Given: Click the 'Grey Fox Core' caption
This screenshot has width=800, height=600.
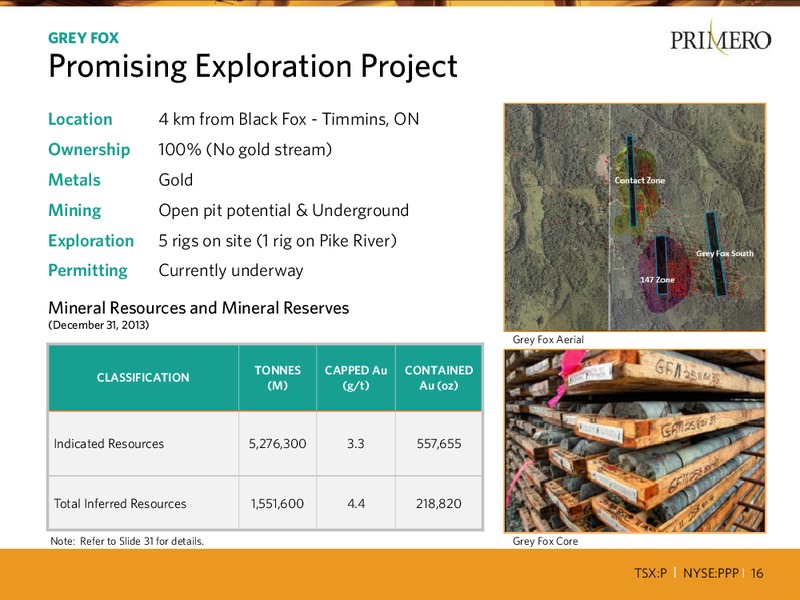Looking at the screenshot, I should tap(545, 541).
